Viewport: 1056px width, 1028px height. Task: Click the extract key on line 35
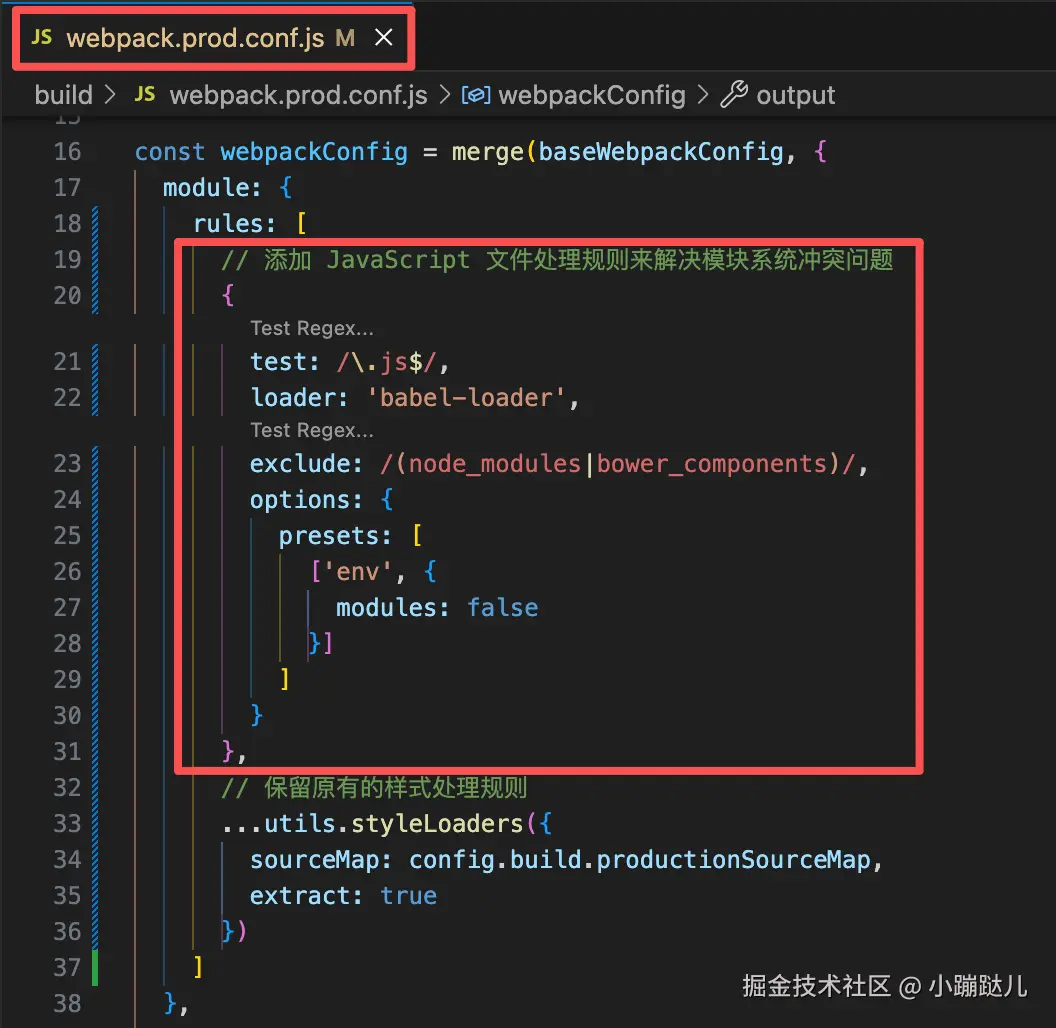pos(298,896)
